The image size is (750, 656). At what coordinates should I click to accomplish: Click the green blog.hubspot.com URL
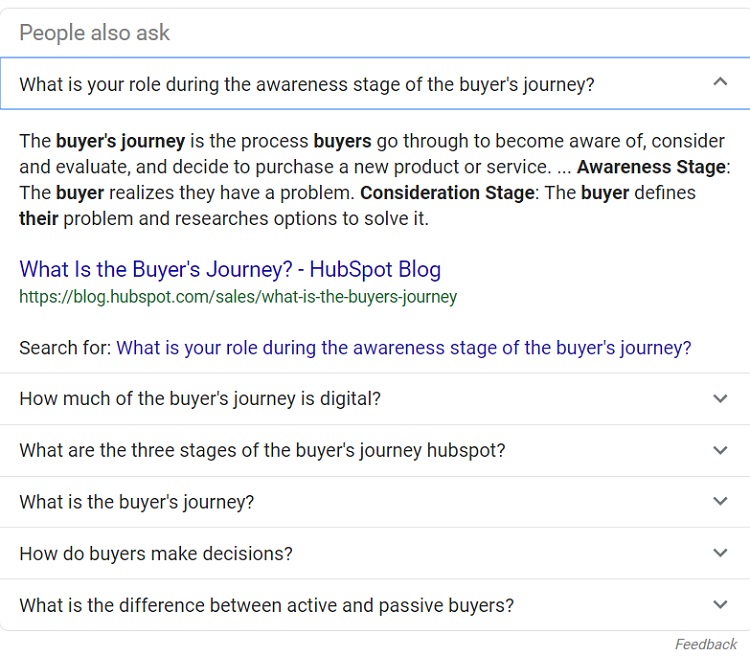pyautogui.click(x=238, y=296)
